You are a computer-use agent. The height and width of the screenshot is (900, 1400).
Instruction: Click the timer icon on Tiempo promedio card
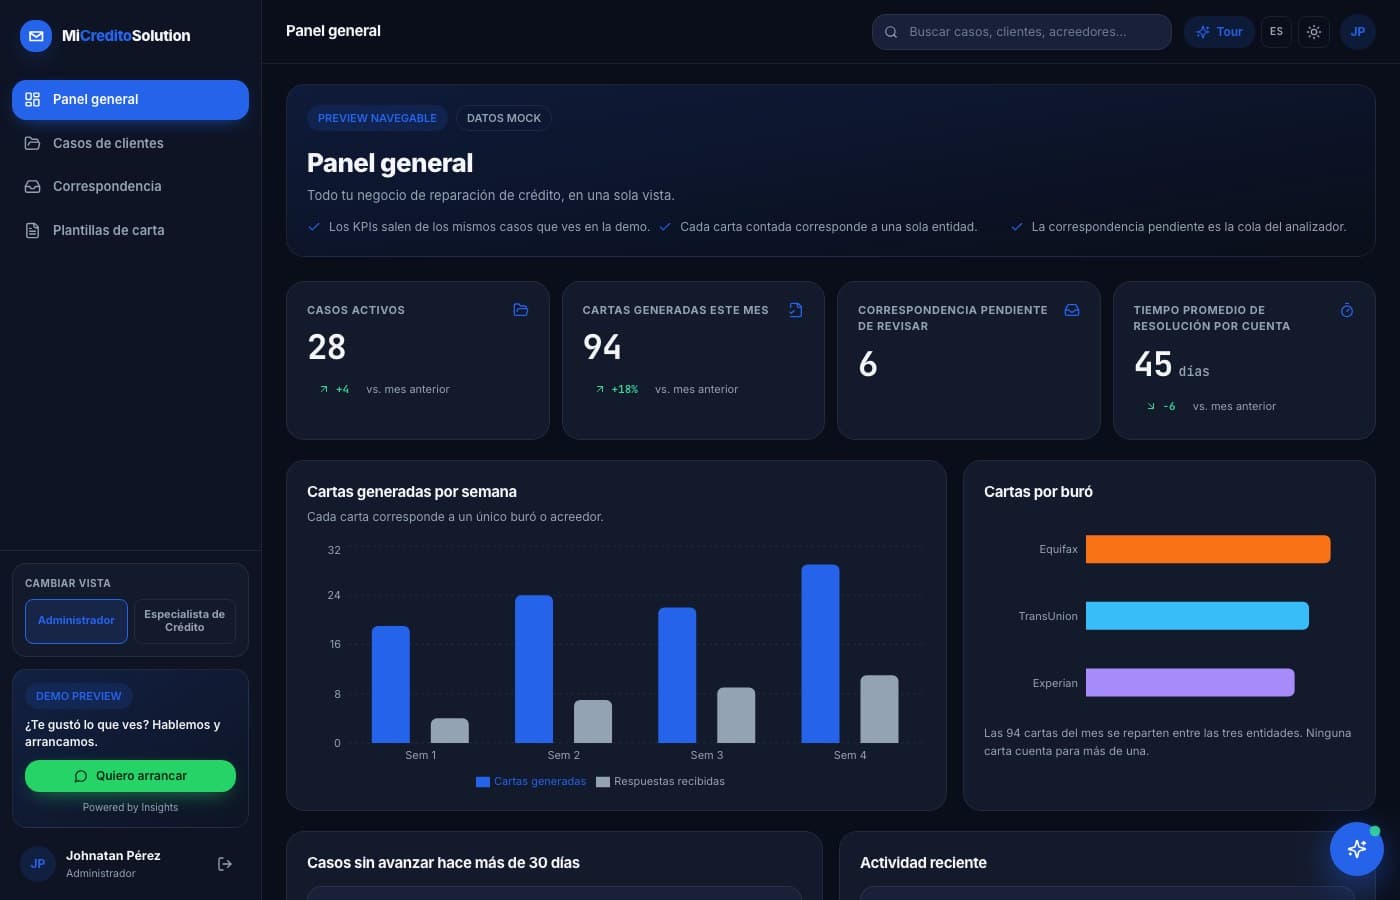tap(1347, 310)
